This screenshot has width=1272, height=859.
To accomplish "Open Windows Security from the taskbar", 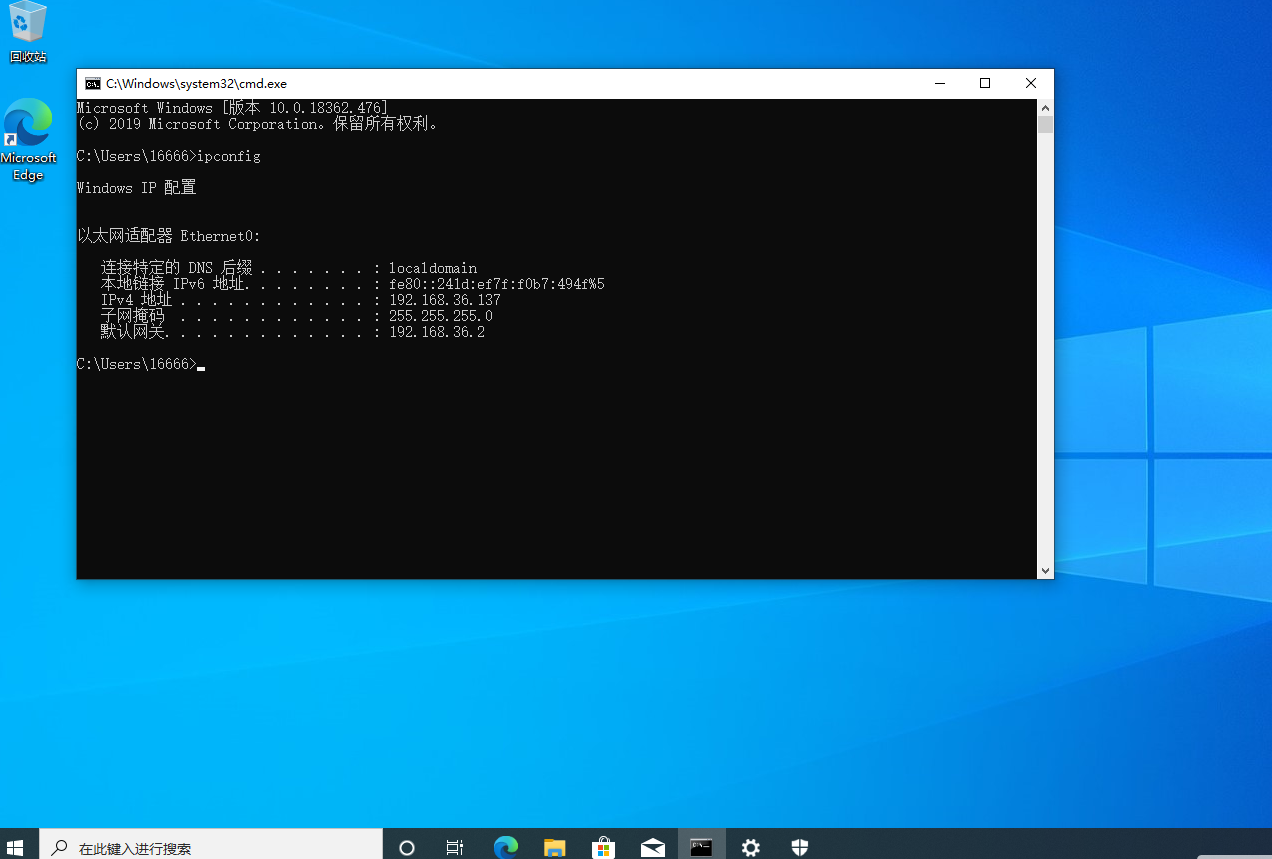I will (799, 847).
